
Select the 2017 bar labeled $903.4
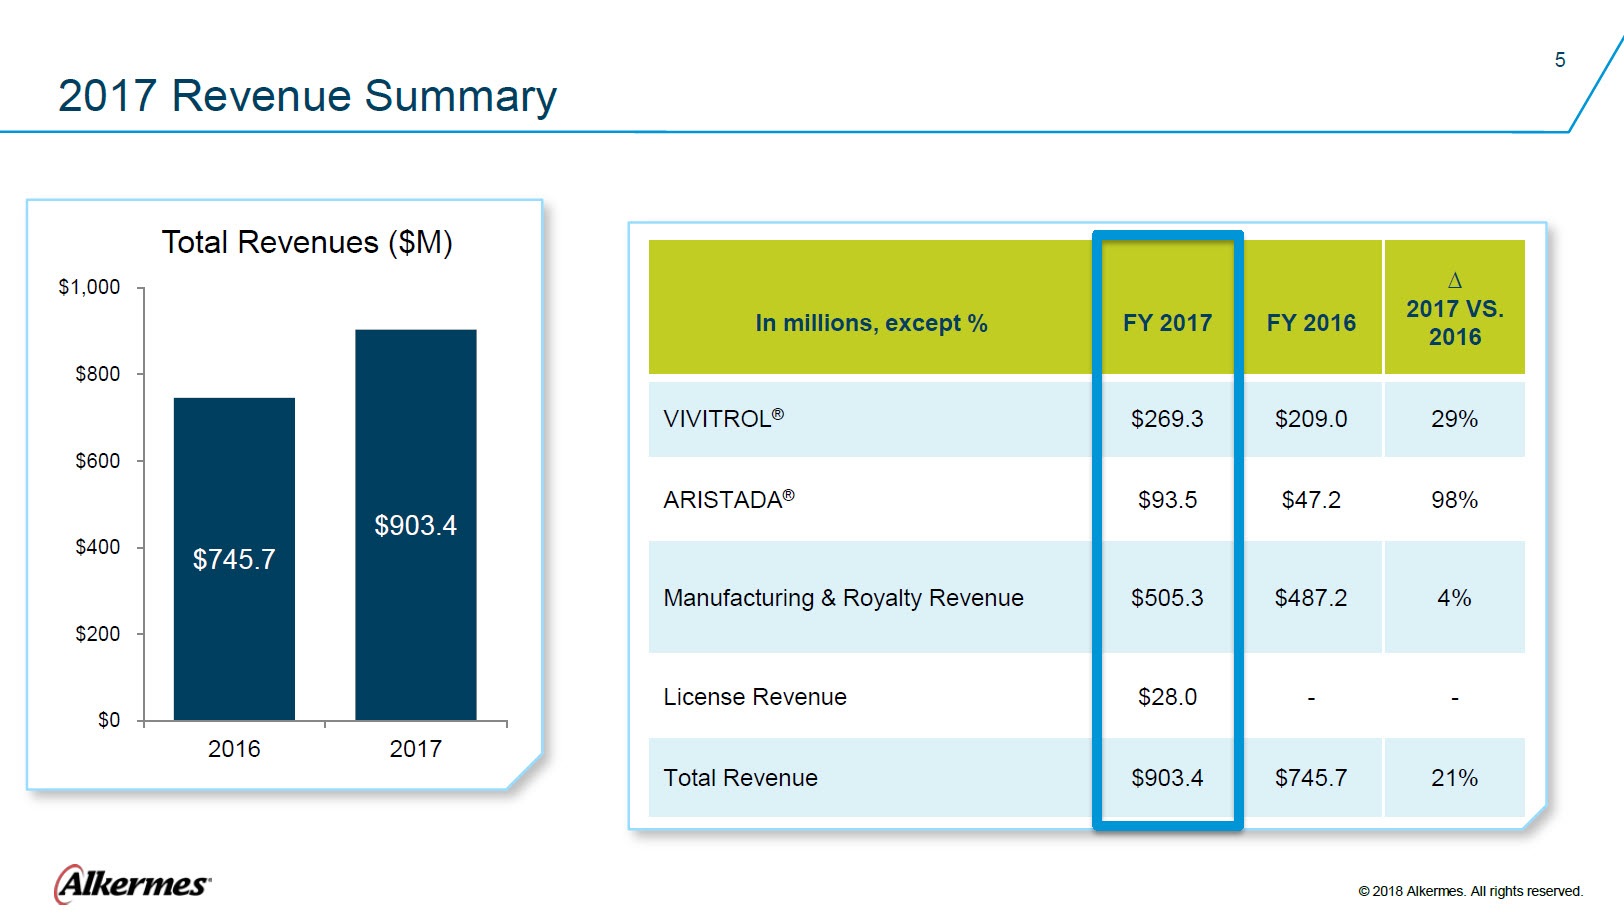coord(416,525)
